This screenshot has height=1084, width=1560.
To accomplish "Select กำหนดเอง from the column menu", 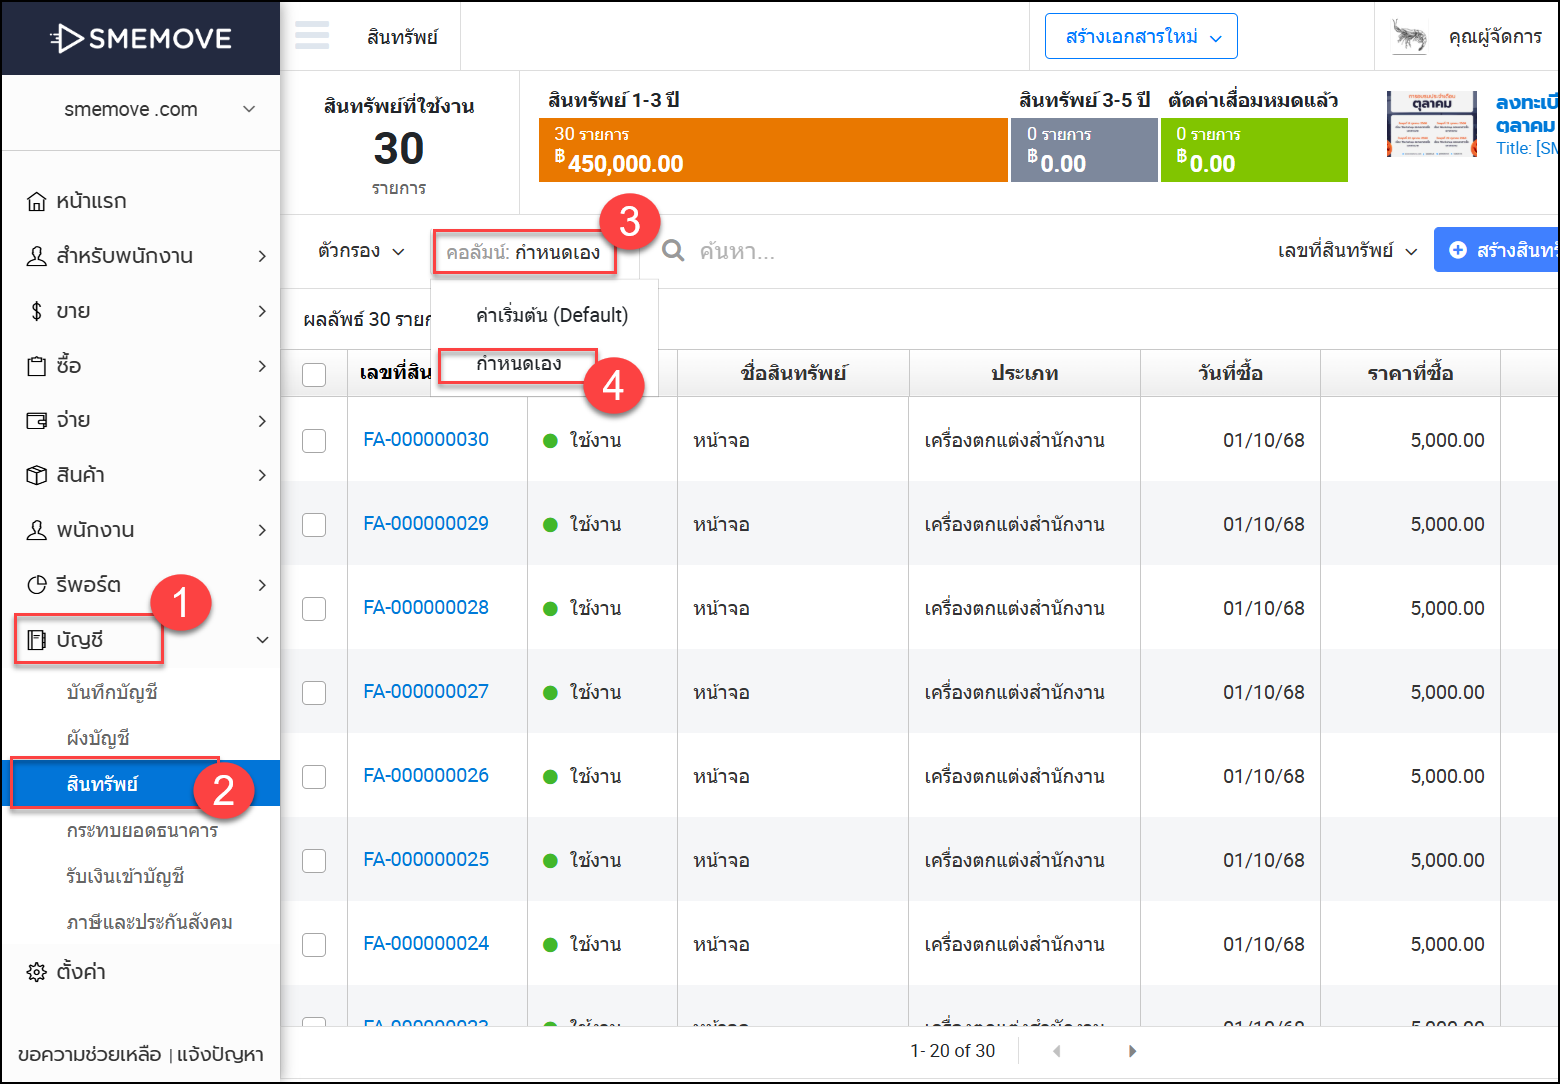I will coord(519,364).
